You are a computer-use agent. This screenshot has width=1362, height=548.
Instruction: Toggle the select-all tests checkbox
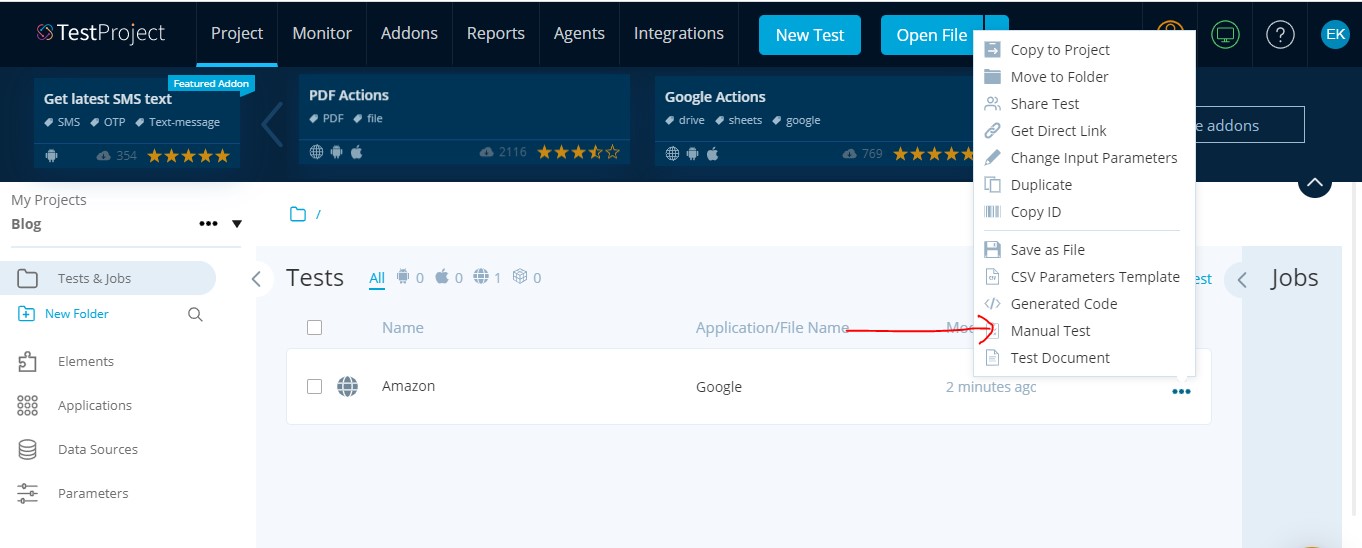314,327
